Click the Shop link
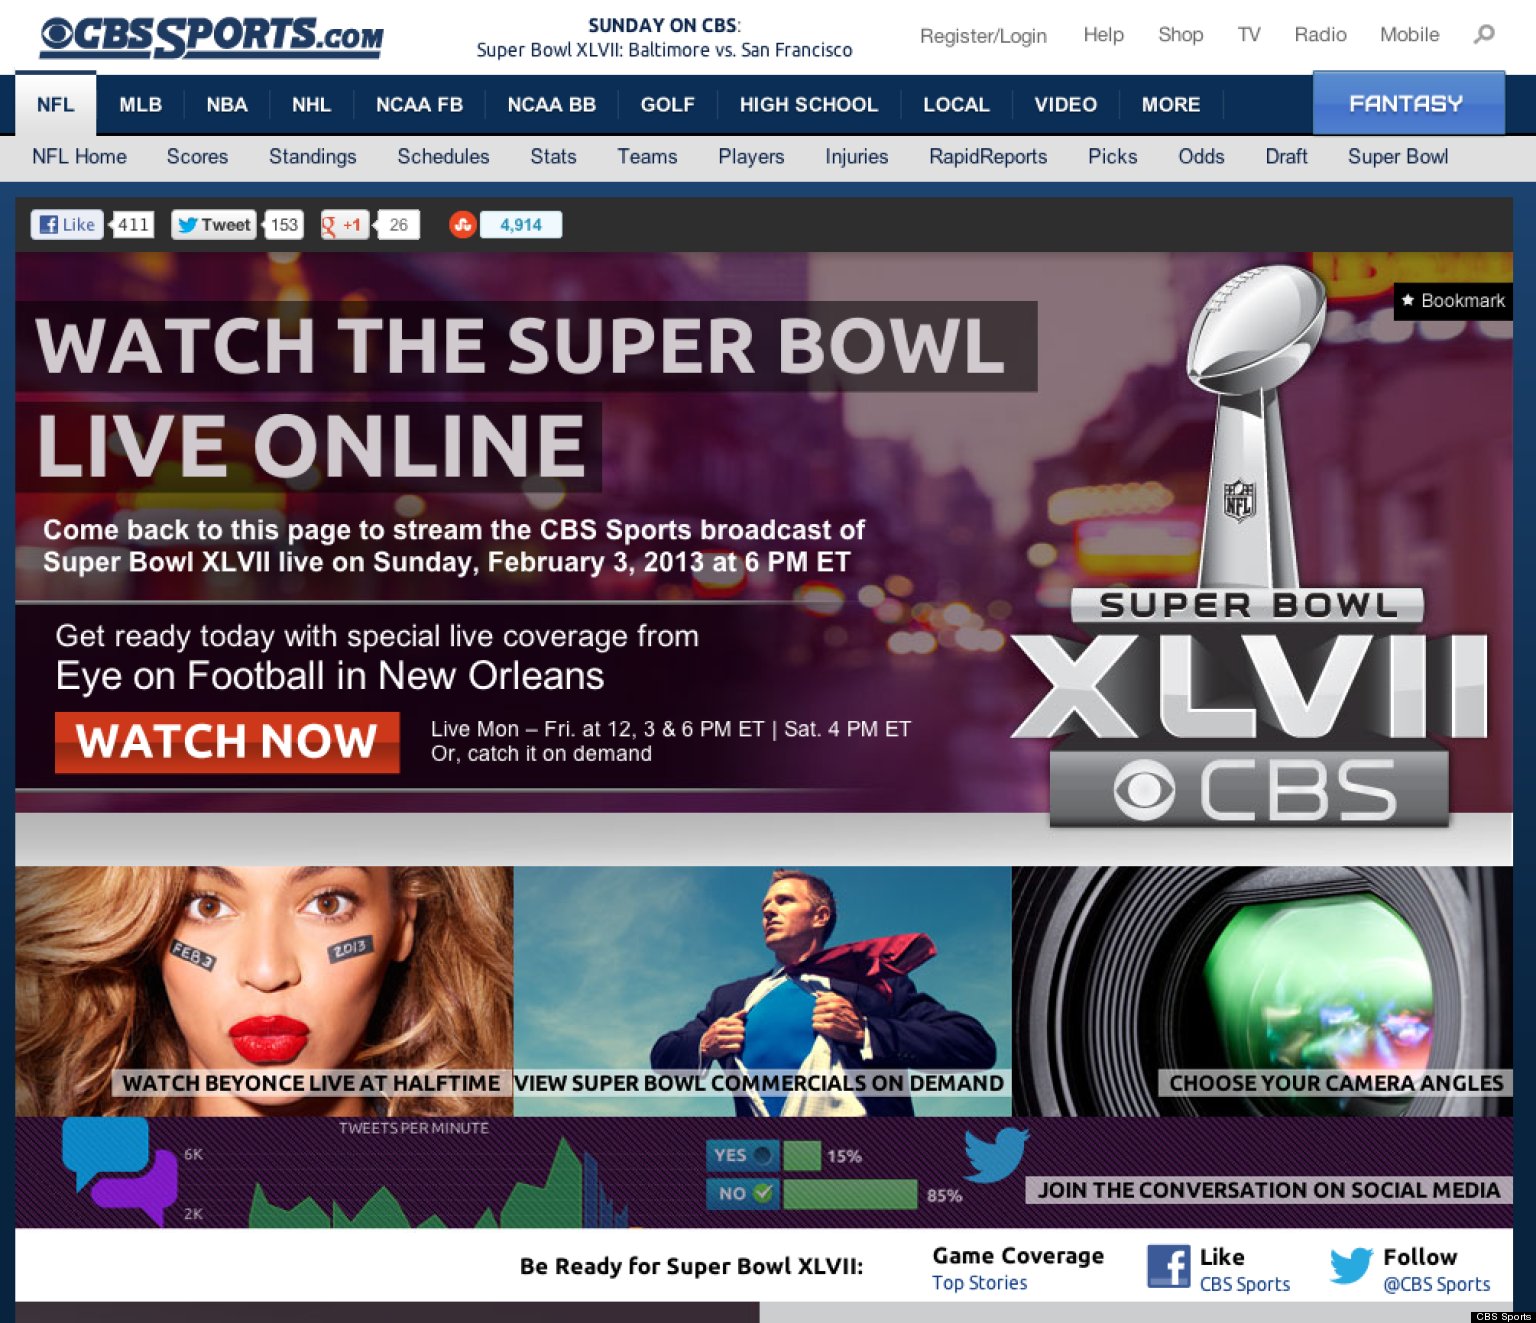Viewport: 1536px width, 1323px height. click(x=1180, y=35)
